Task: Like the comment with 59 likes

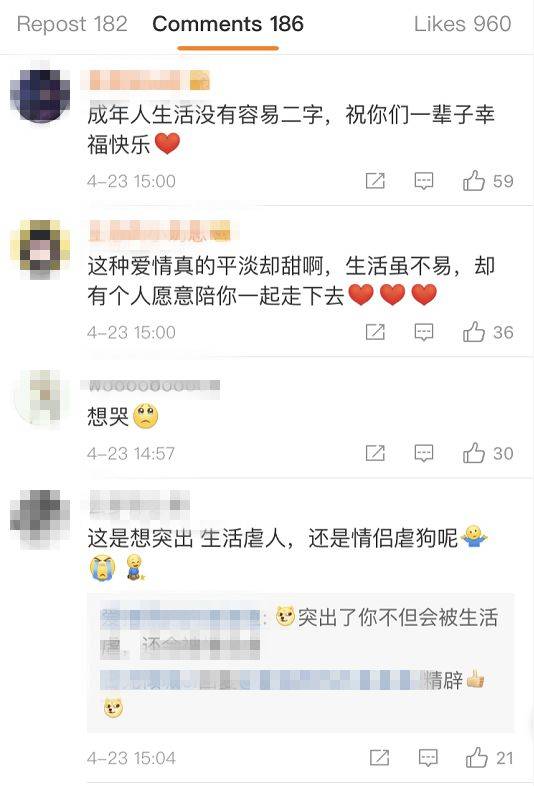Action: click(473, 181)
